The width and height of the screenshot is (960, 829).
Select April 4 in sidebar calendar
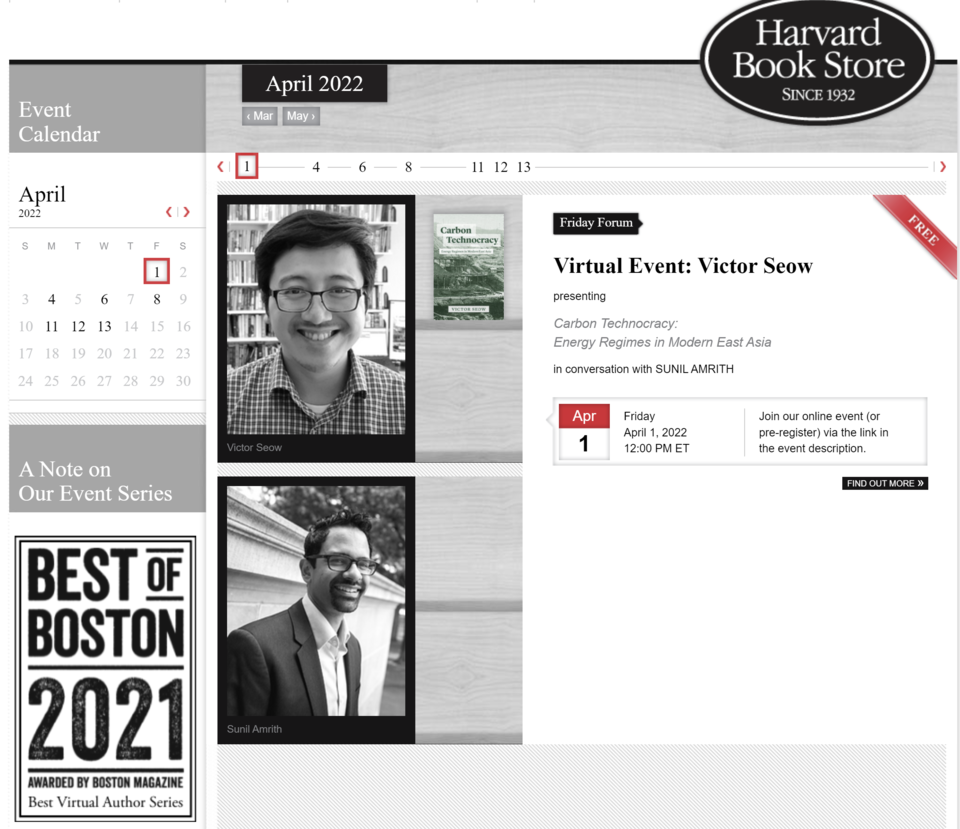click(x=51, y=299)
